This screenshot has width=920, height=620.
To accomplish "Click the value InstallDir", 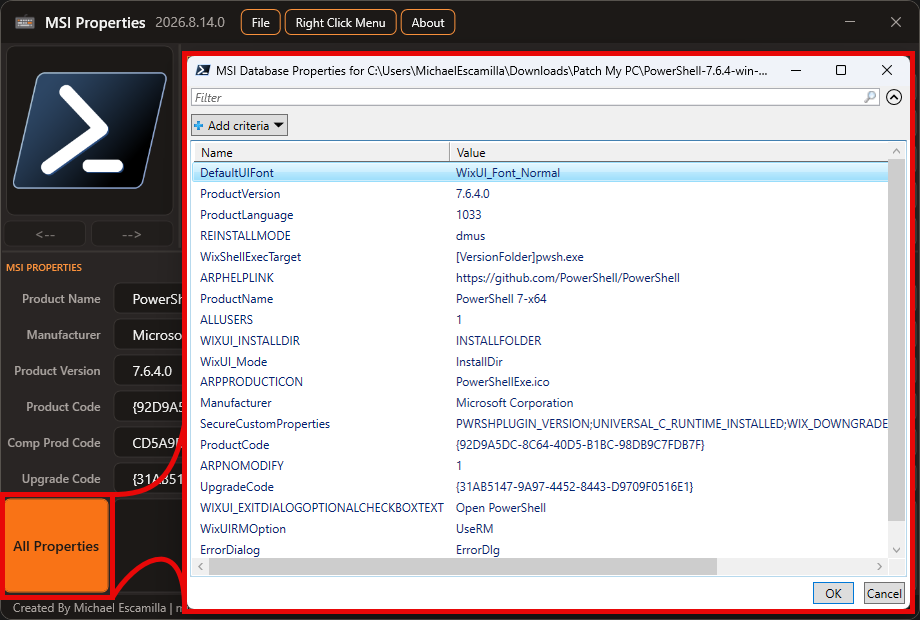I will tap(479, 361).
